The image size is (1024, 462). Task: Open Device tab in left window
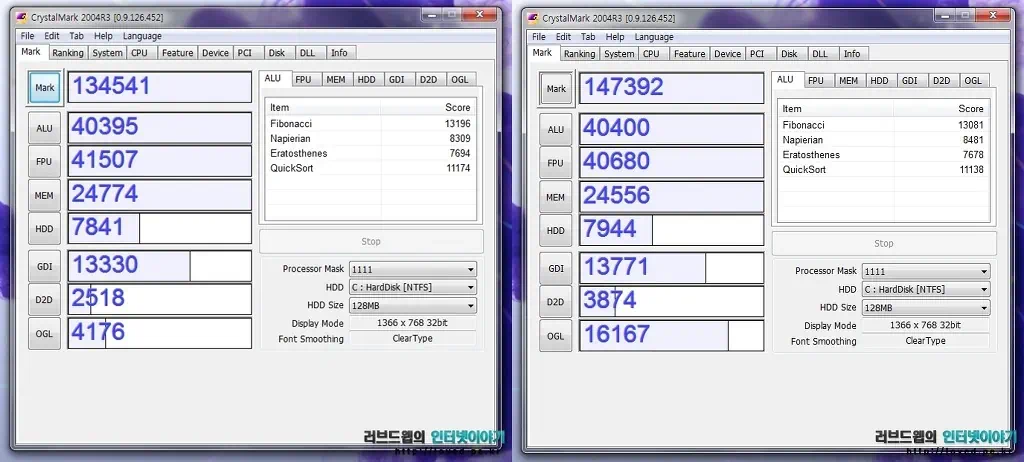click(x=215, y=53)
